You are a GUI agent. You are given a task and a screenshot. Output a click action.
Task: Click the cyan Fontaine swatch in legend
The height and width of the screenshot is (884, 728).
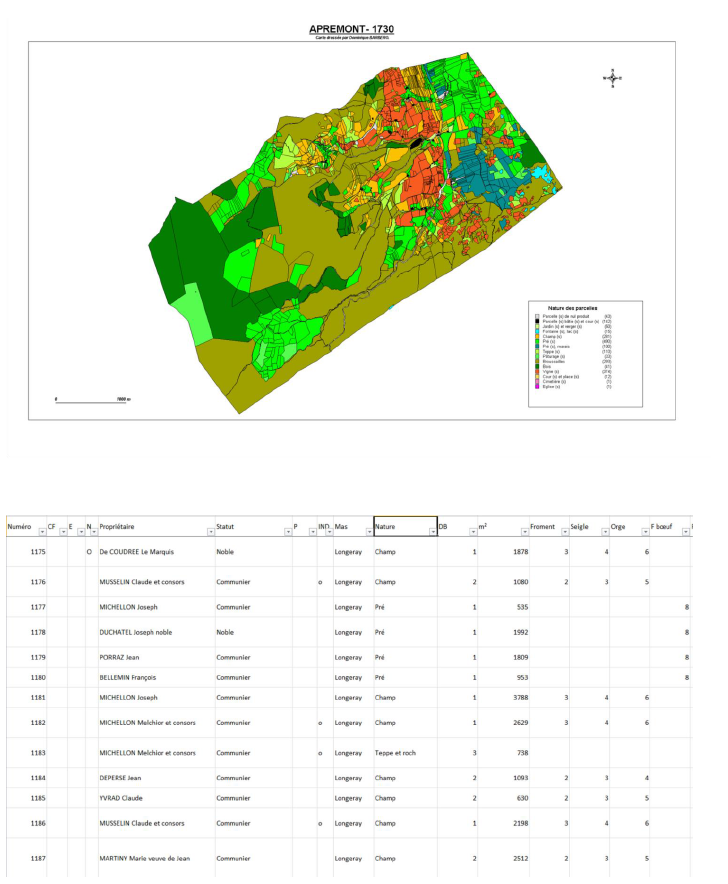tap(537, 331)
